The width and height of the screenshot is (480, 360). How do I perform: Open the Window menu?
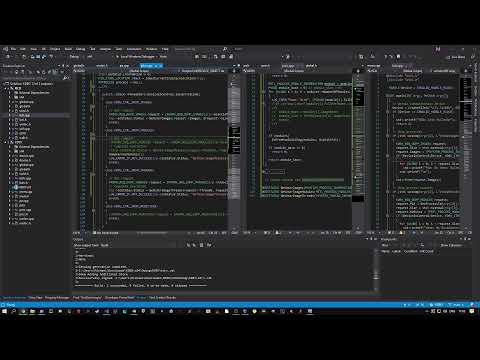[151, 49]
